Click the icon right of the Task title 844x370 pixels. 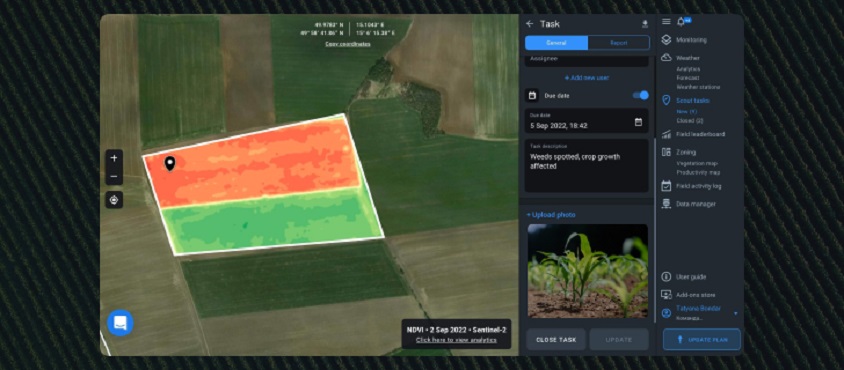(645, 24)
